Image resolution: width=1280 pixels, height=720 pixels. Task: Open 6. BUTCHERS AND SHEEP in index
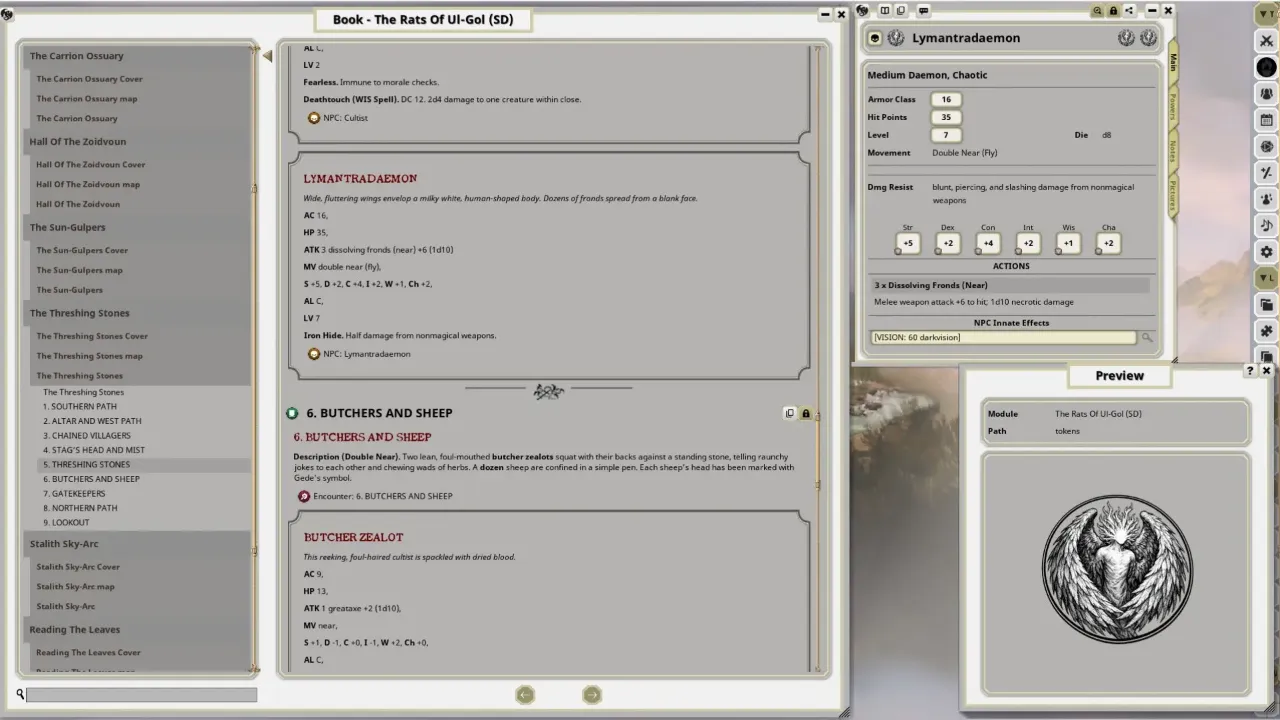click(91, 479)
